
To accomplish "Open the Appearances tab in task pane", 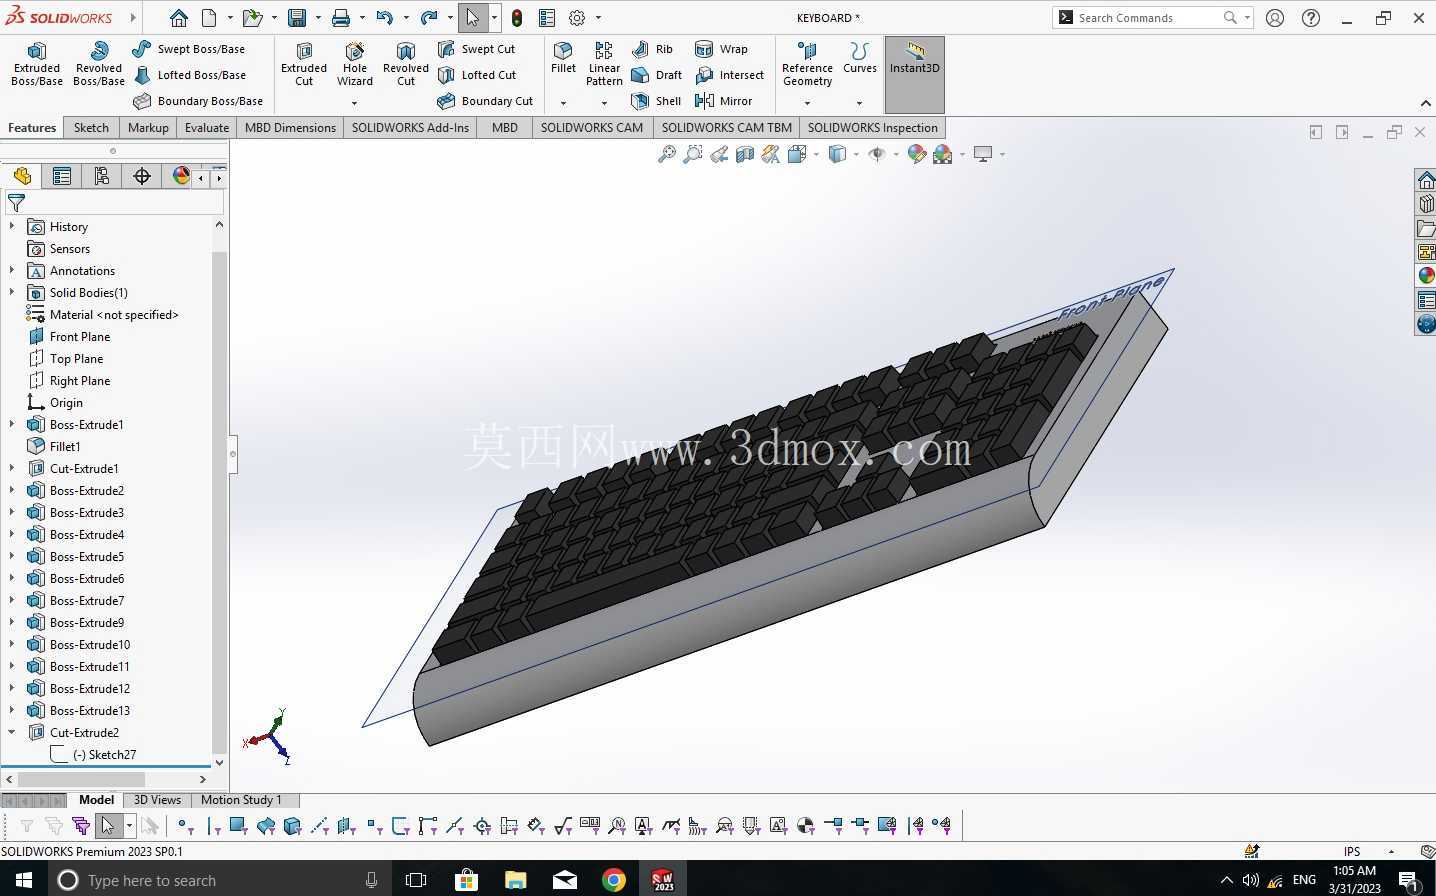I will point(1426,276).
